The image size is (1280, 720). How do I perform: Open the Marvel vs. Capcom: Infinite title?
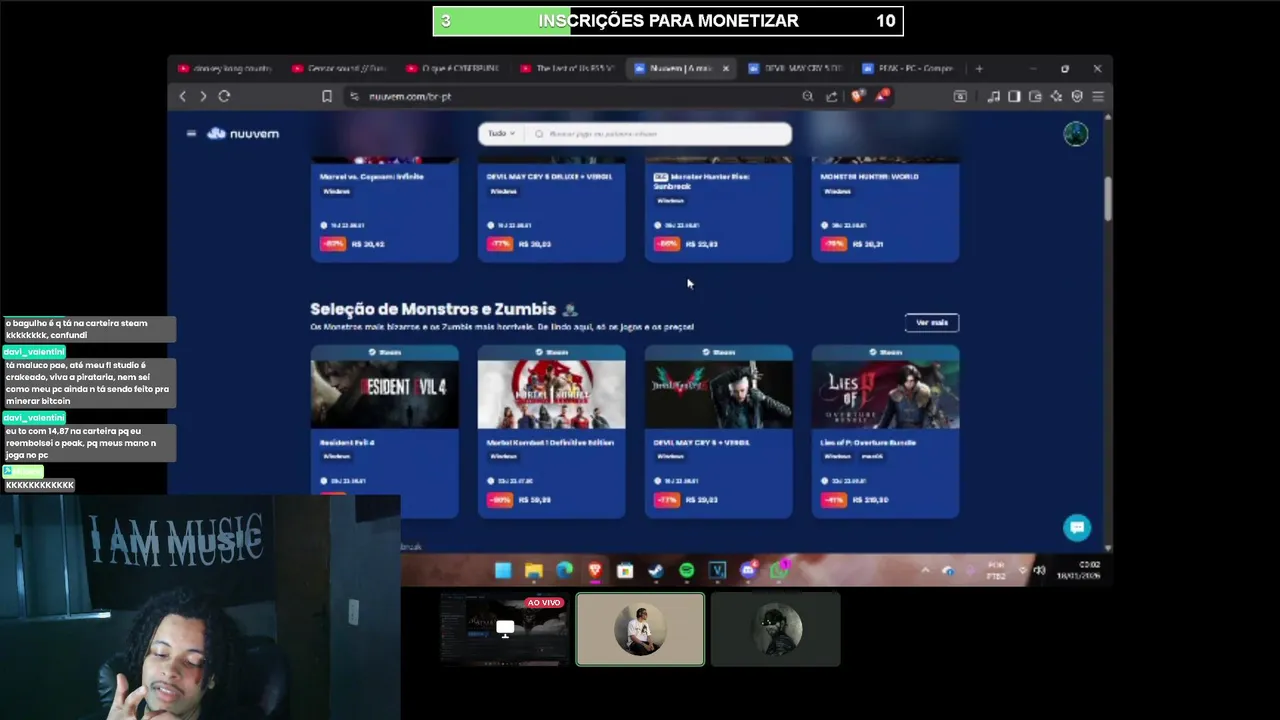[372, 176]
